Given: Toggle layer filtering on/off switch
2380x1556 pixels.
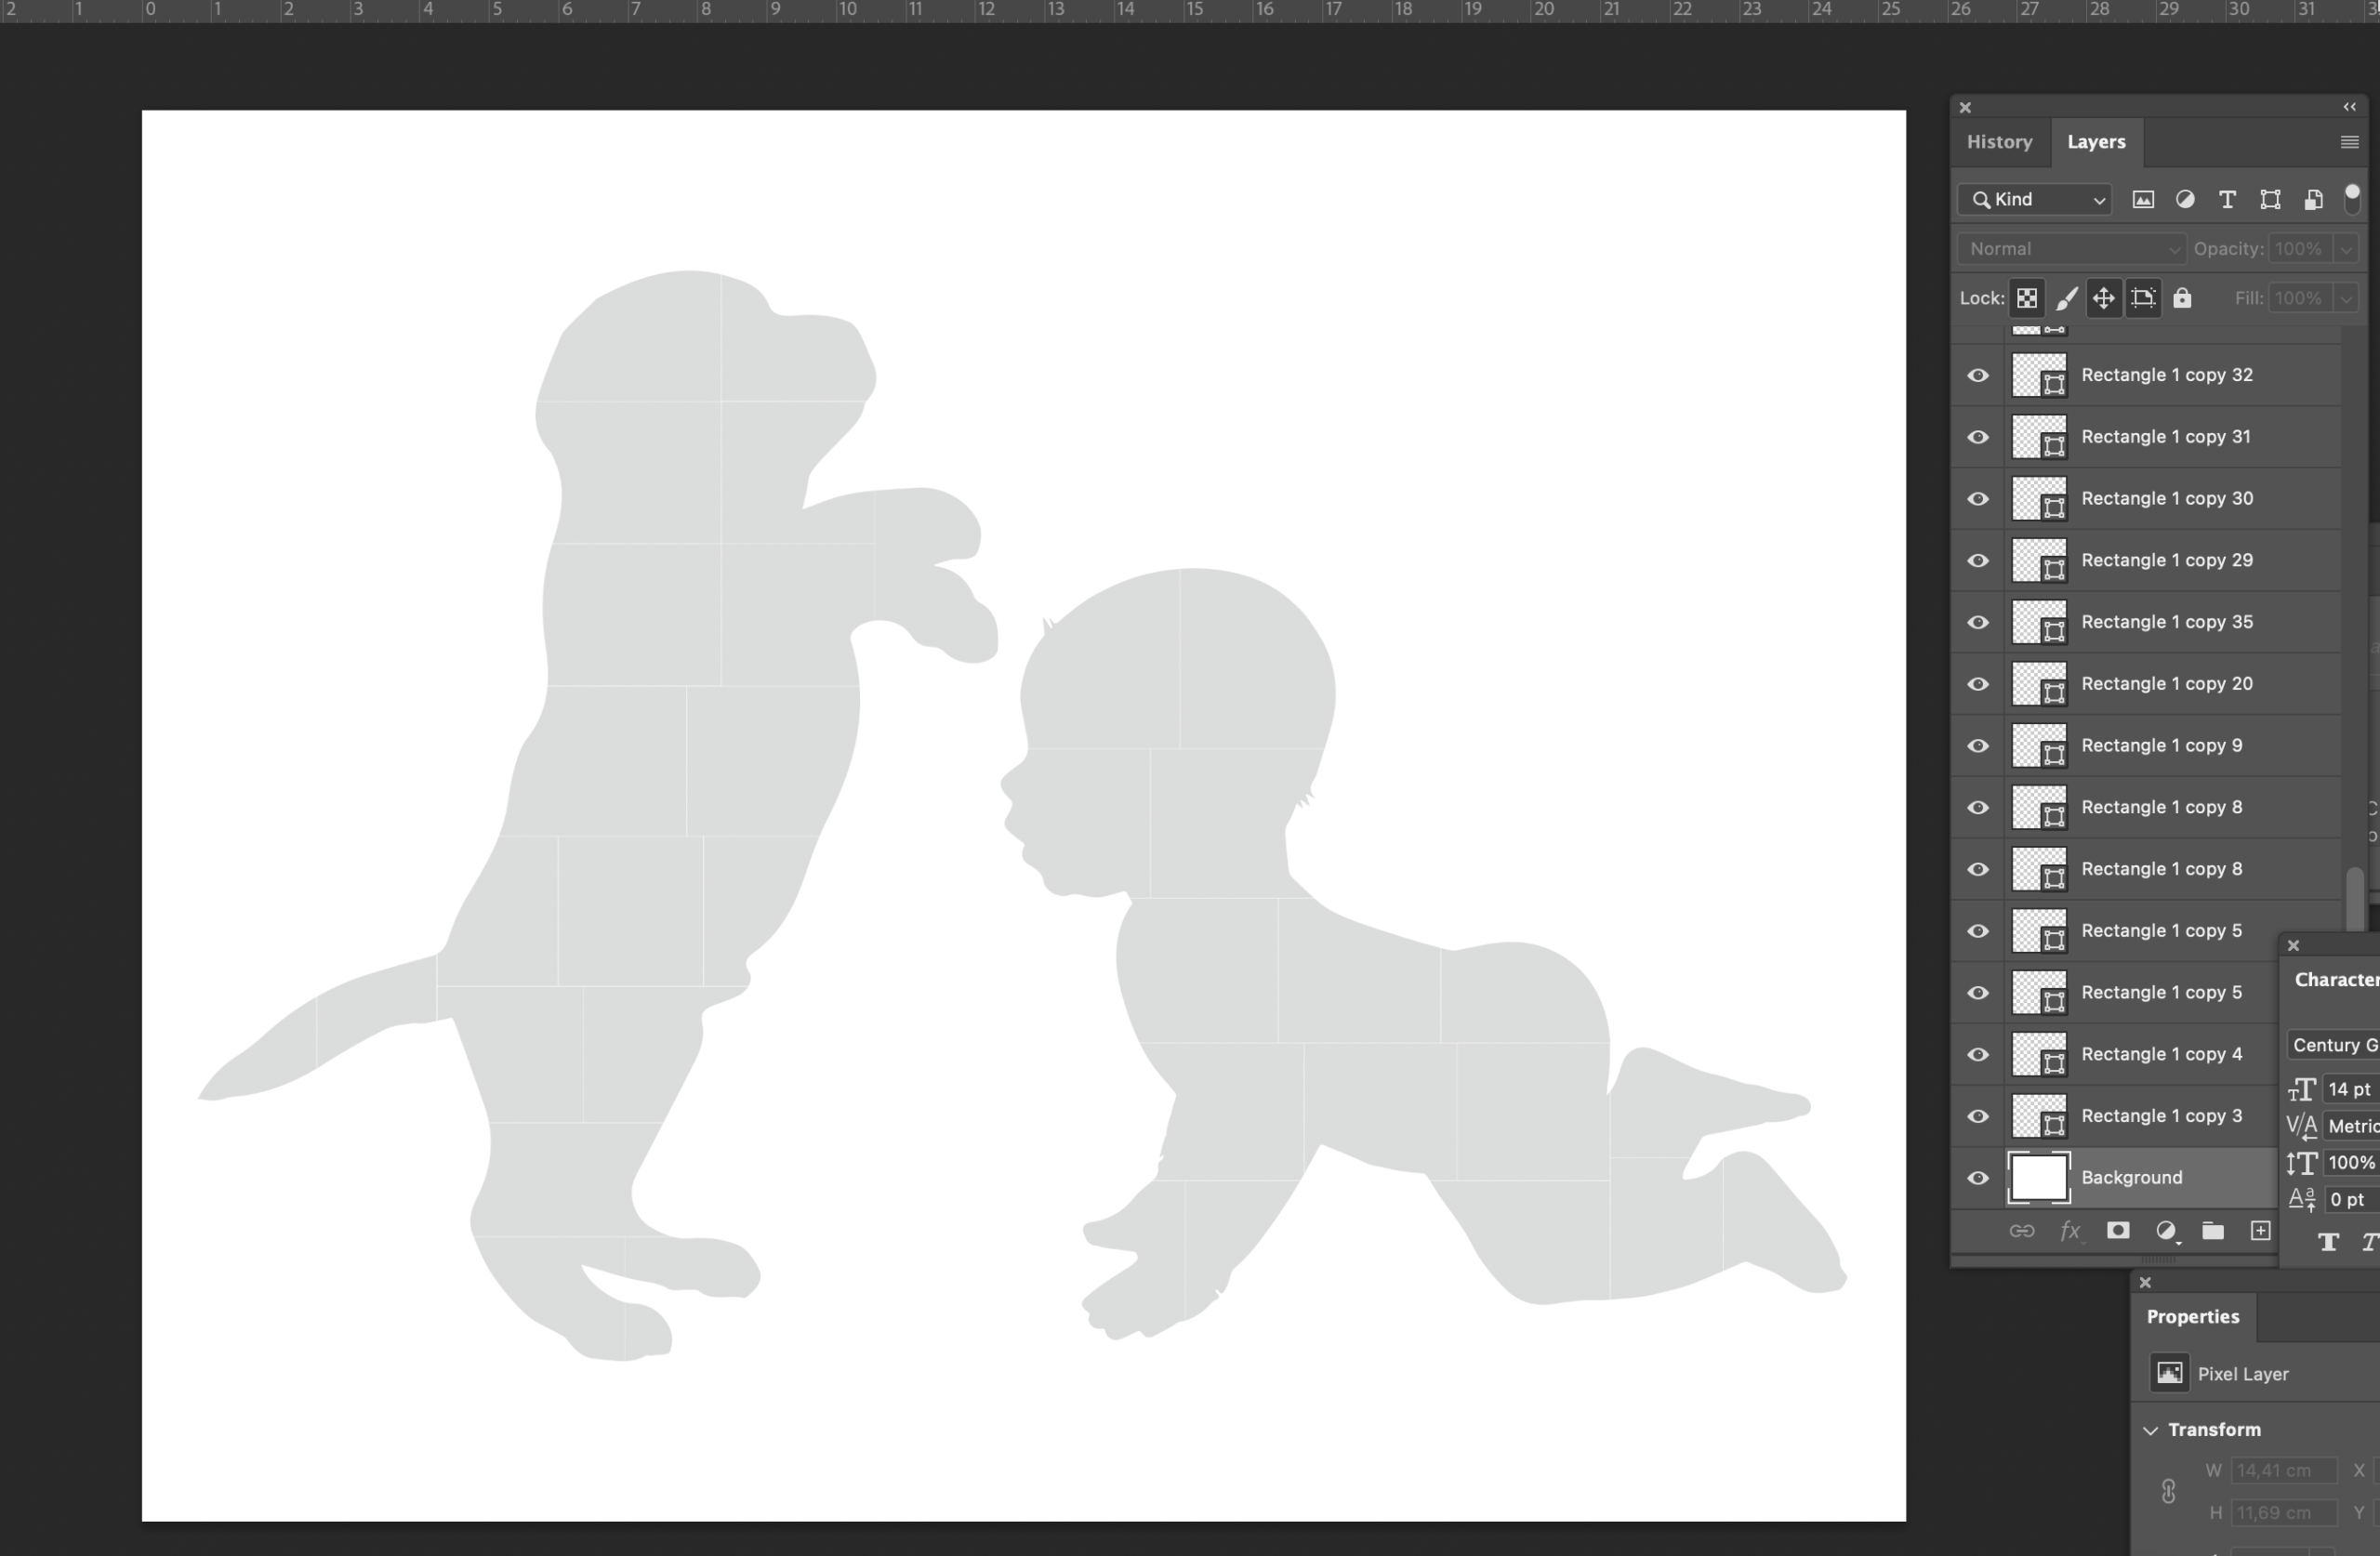Looking at the screenshot, I should click(x=2352, y=198).
